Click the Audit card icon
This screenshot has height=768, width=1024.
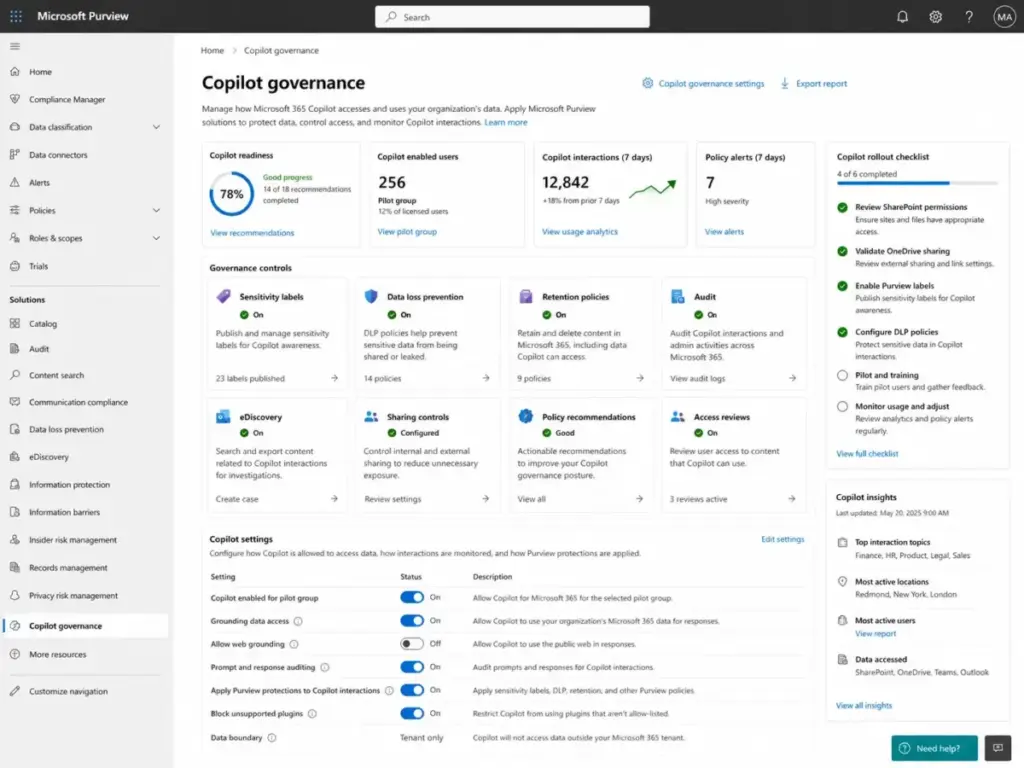(677, 296)
